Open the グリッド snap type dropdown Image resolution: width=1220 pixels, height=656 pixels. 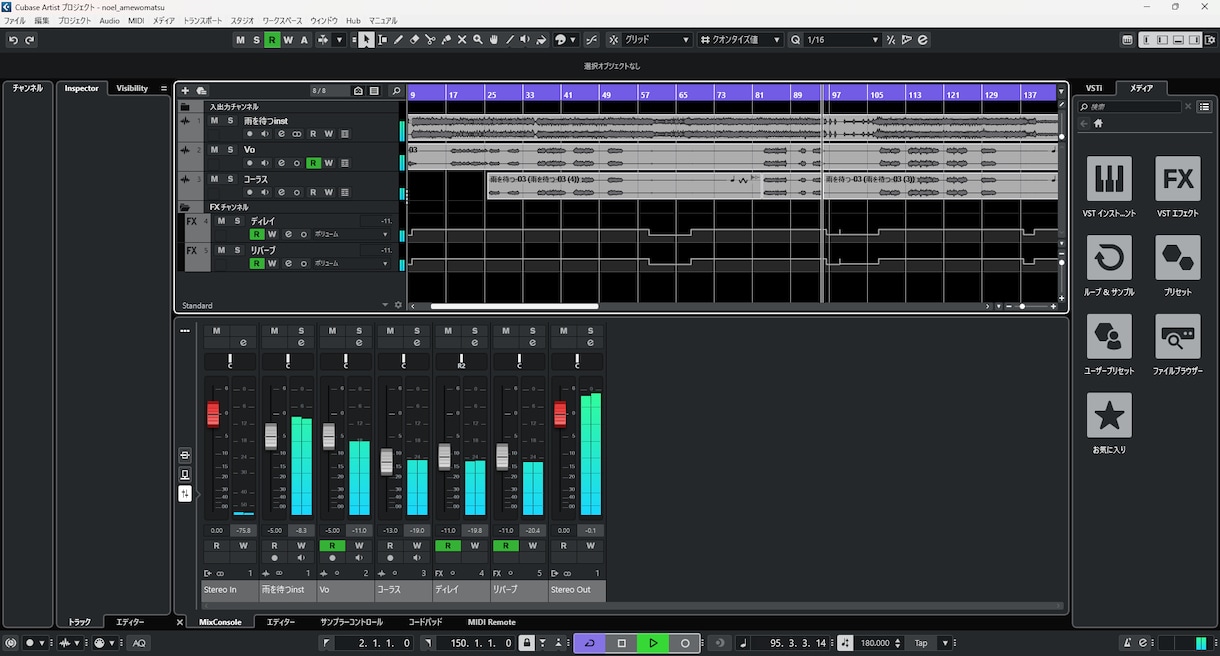(656, 40)
